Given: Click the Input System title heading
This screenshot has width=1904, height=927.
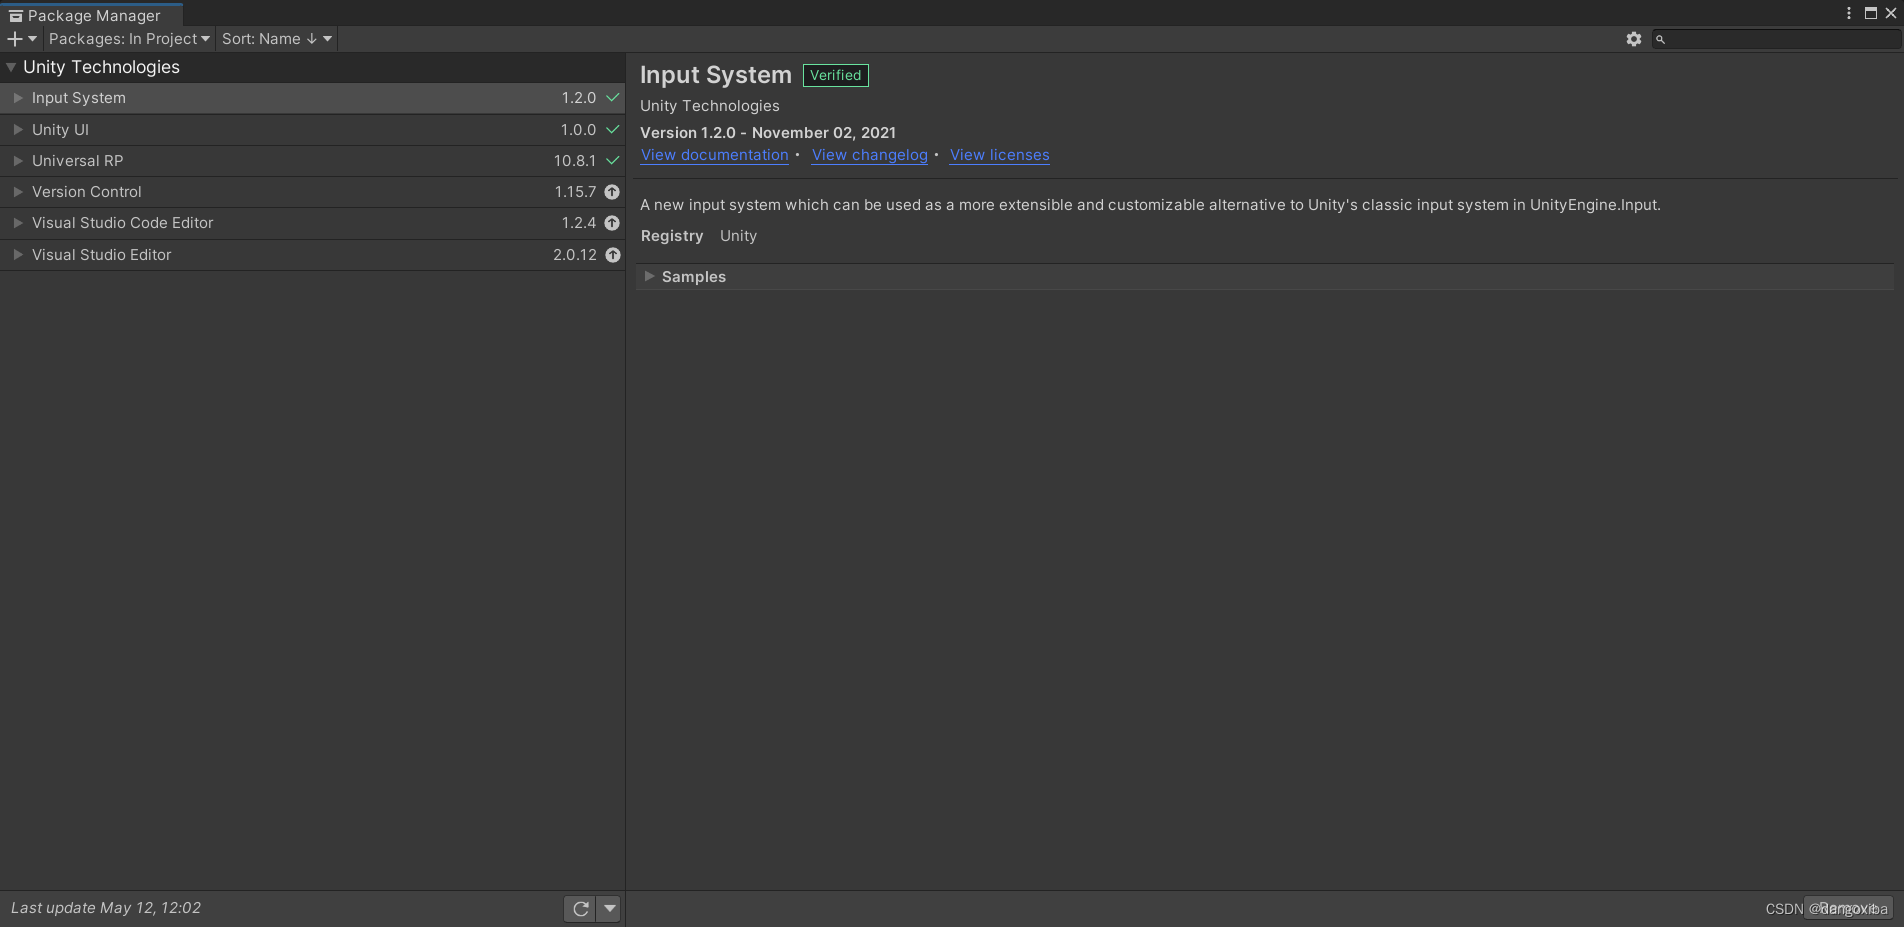Looking at the screenshot, I should (x=716, y=75).
